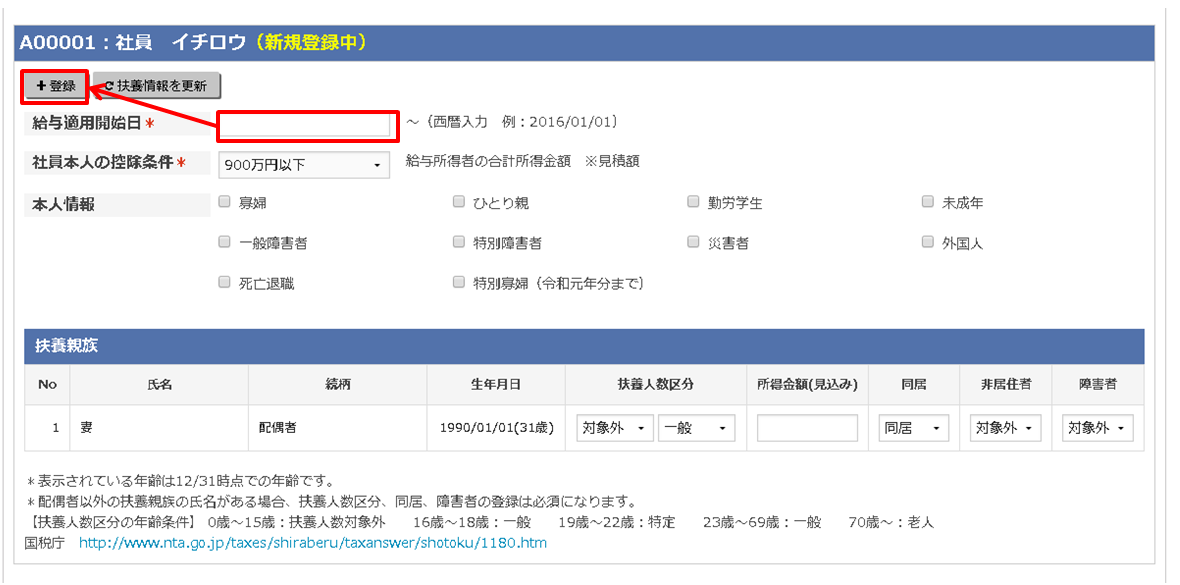The height and width of the screenshot is (585, 1180).
Task: Open the 同居 dropdown in the table
Action: click(x=912, y=427)
